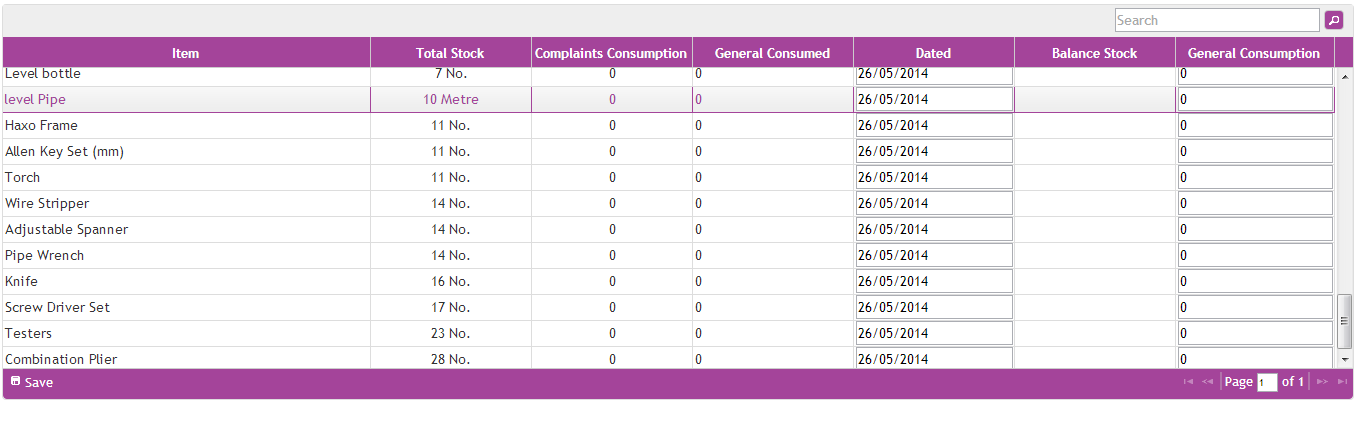Click the Complaints Consumption column header
The width and height of the screenshot is (1366, 428).
tap(611, 53)
